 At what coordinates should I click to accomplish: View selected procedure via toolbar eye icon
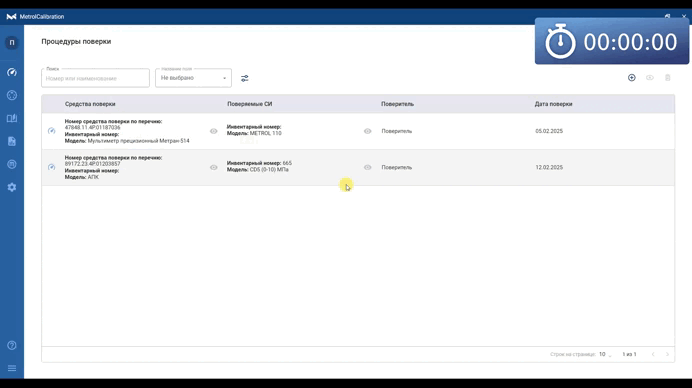click(650, 78)
